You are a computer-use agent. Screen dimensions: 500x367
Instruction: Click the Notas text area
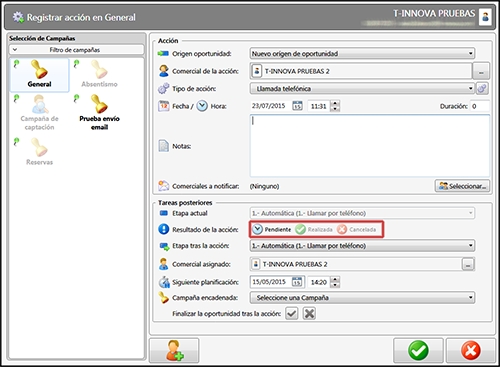(x=370, y=146)
